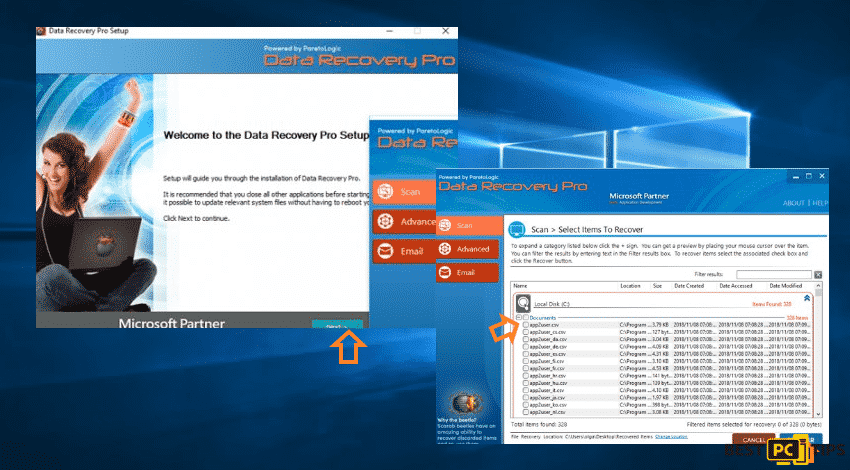The width and height of the screenshot is (850, 470).
Task: Check the box for app2user_de.csv
Action: pos(526,346)
